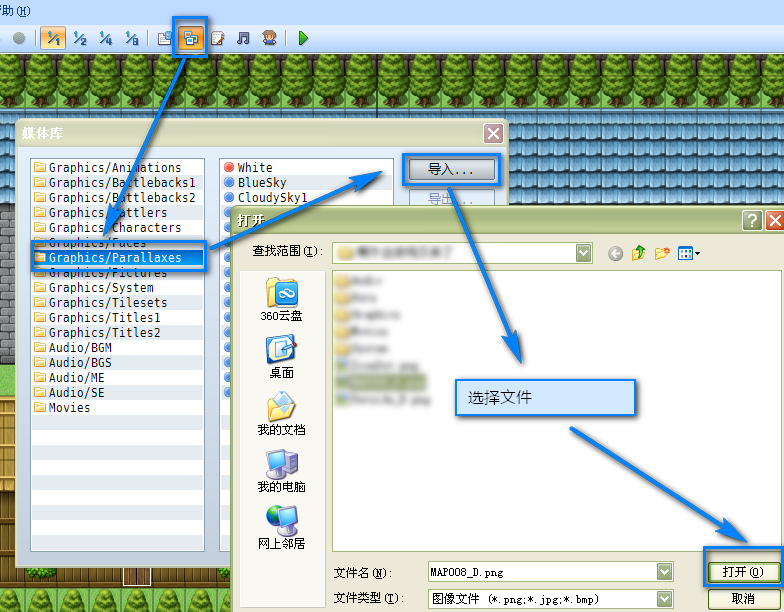Go to 我的电脑 in places bar
Screen dimensions: 784x612
point(281,470)
